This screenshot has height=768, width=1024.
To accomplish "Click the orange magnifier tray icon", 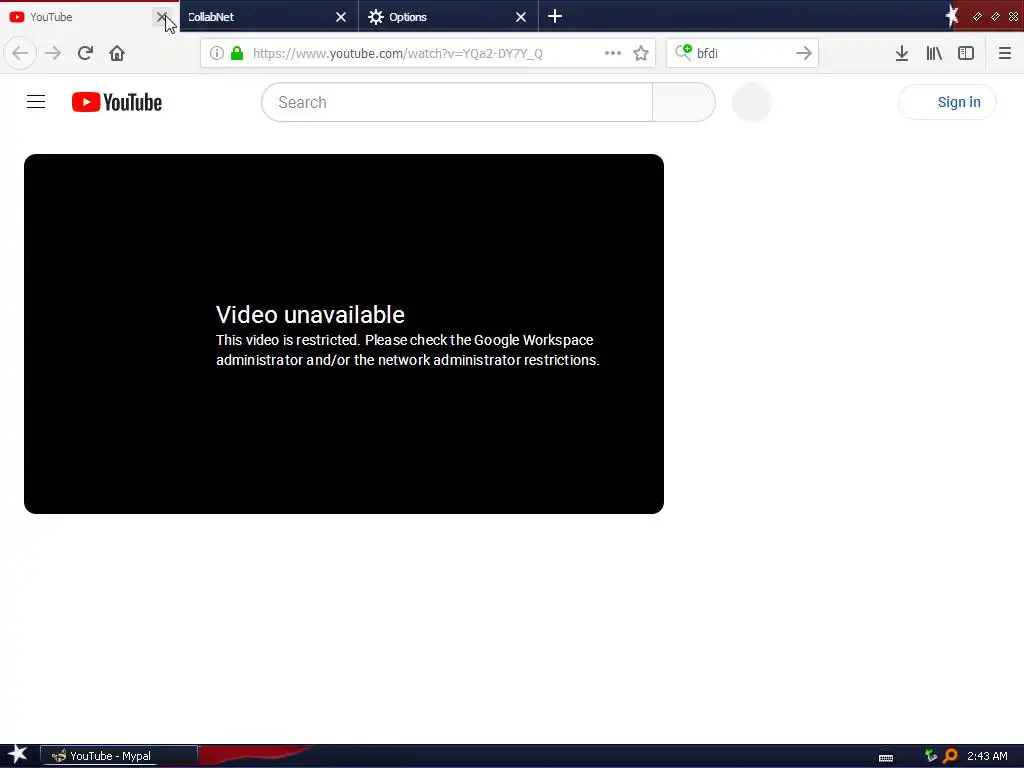I will pyautogui.click(x=950, y=756).
